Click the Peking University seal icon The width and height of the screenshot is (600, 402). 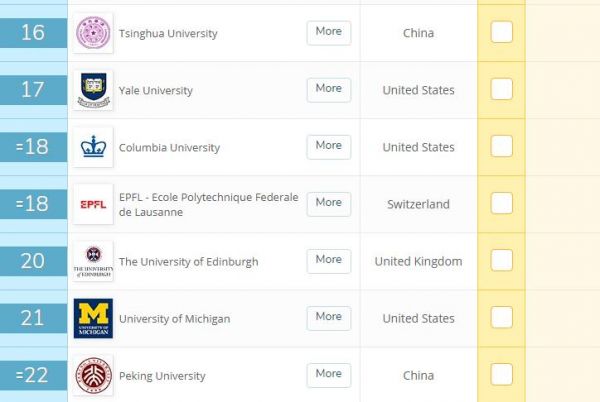tap(93, 375)
